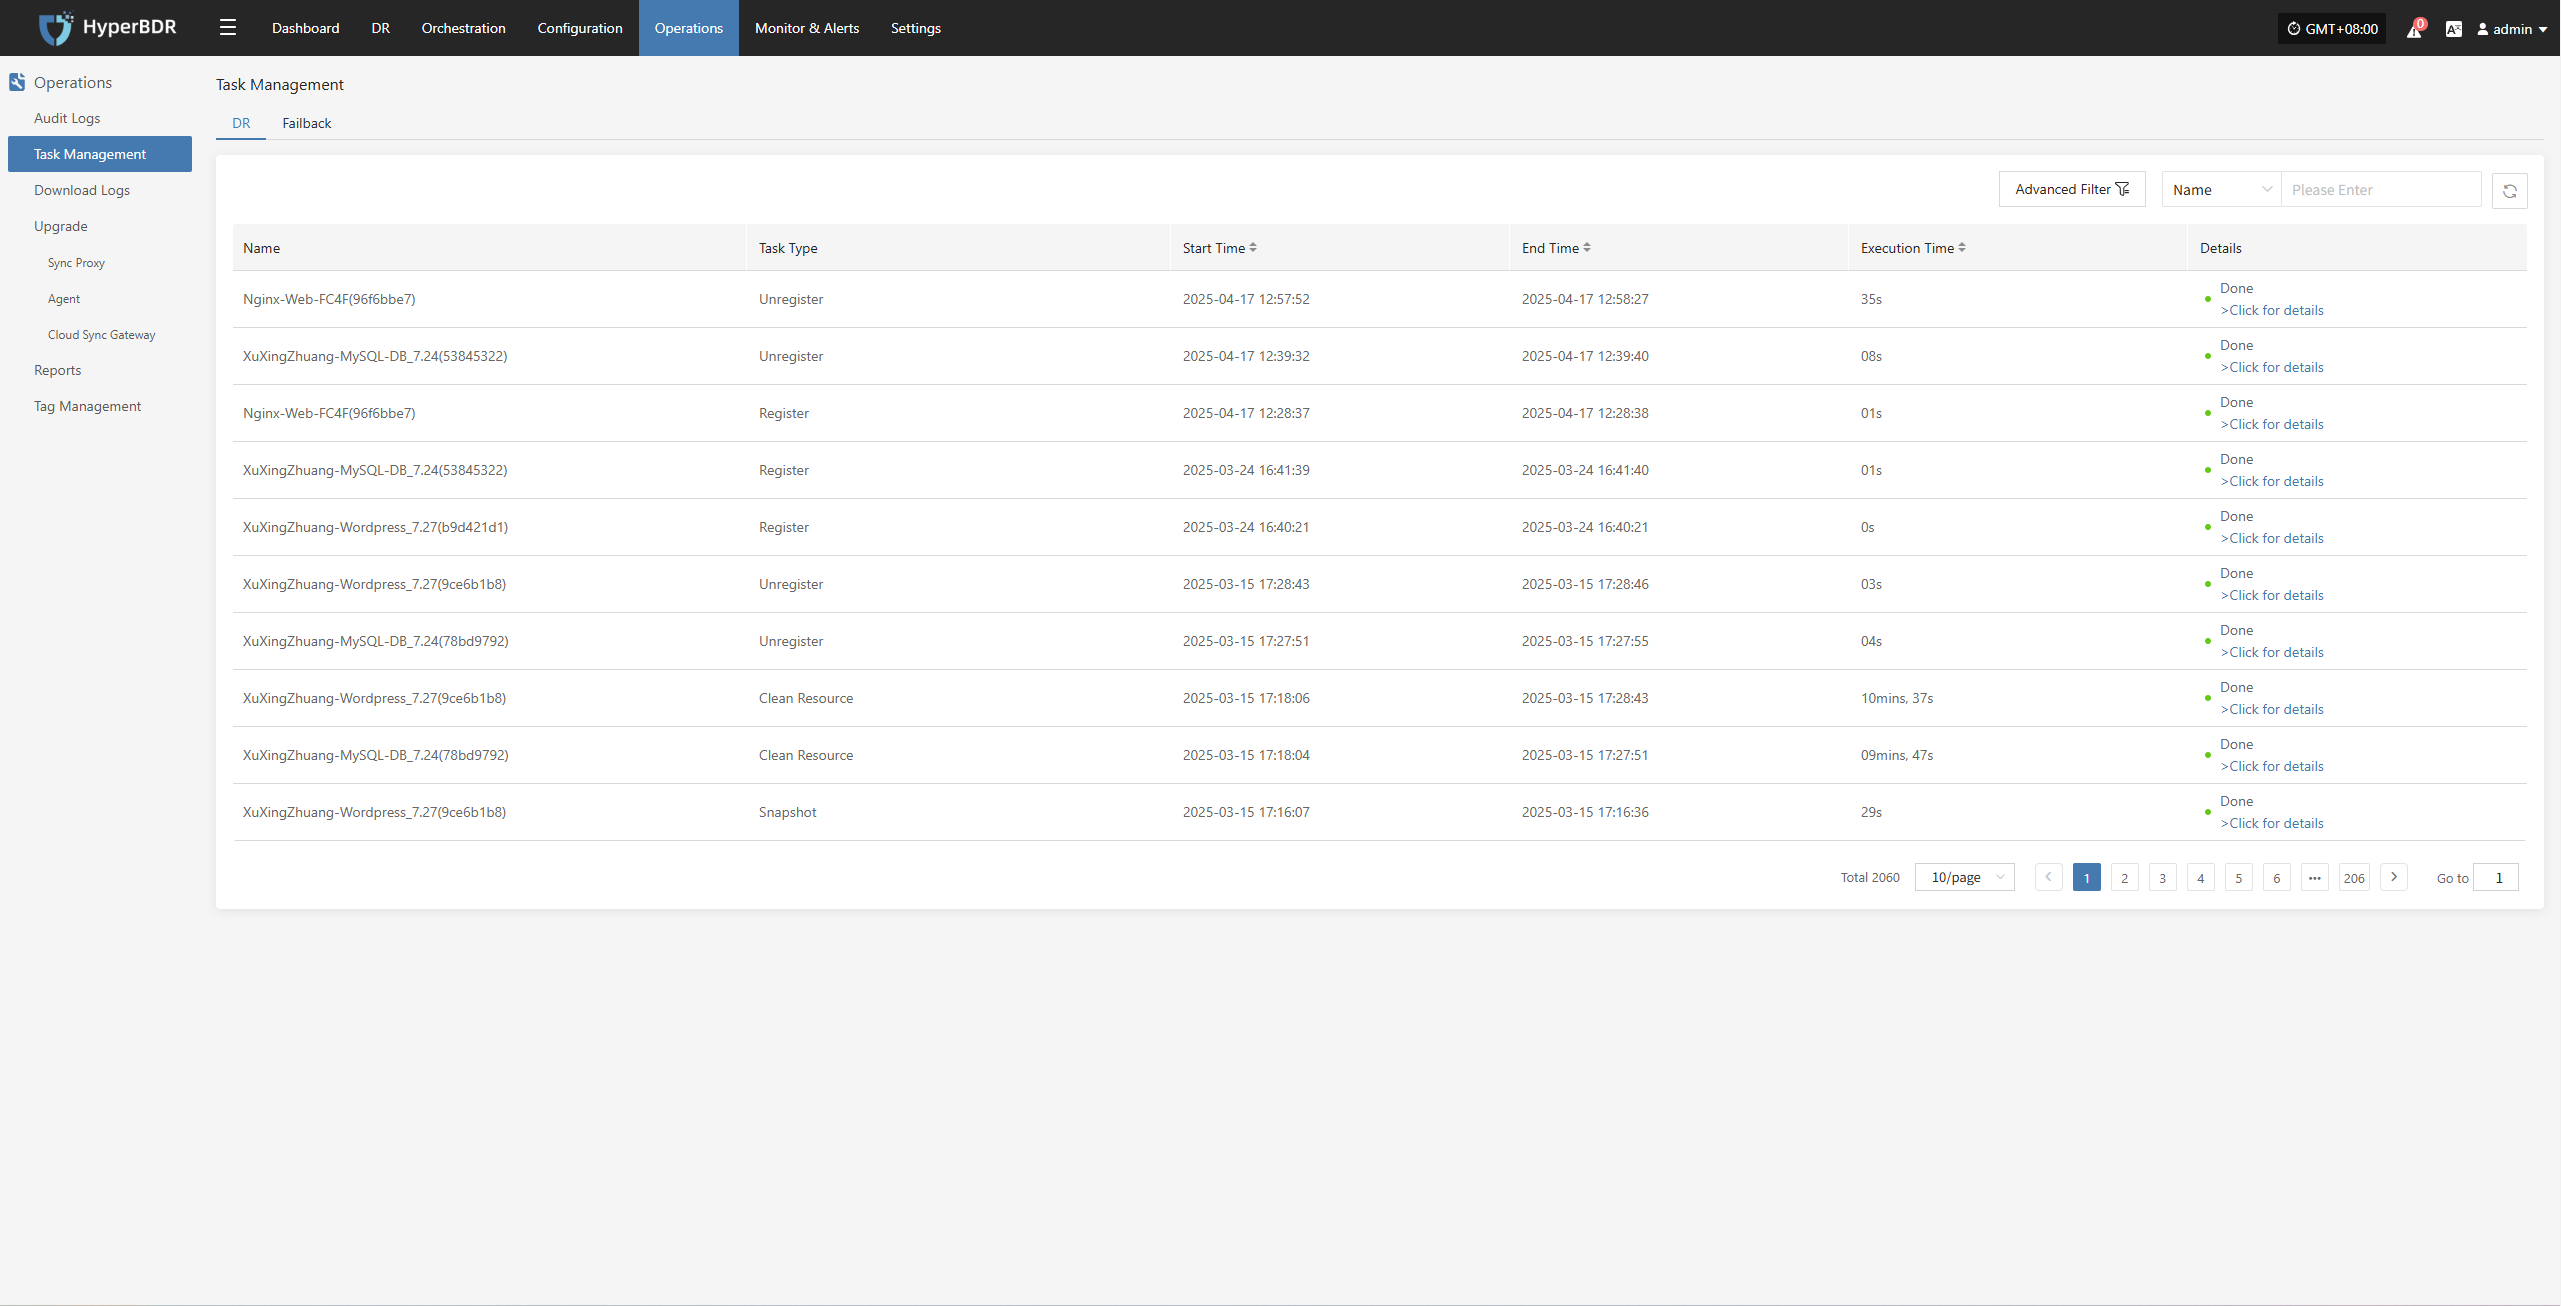Click the HyperBDR logo
Viewport: 2561px width, 1306px height.
coord(107,28)
